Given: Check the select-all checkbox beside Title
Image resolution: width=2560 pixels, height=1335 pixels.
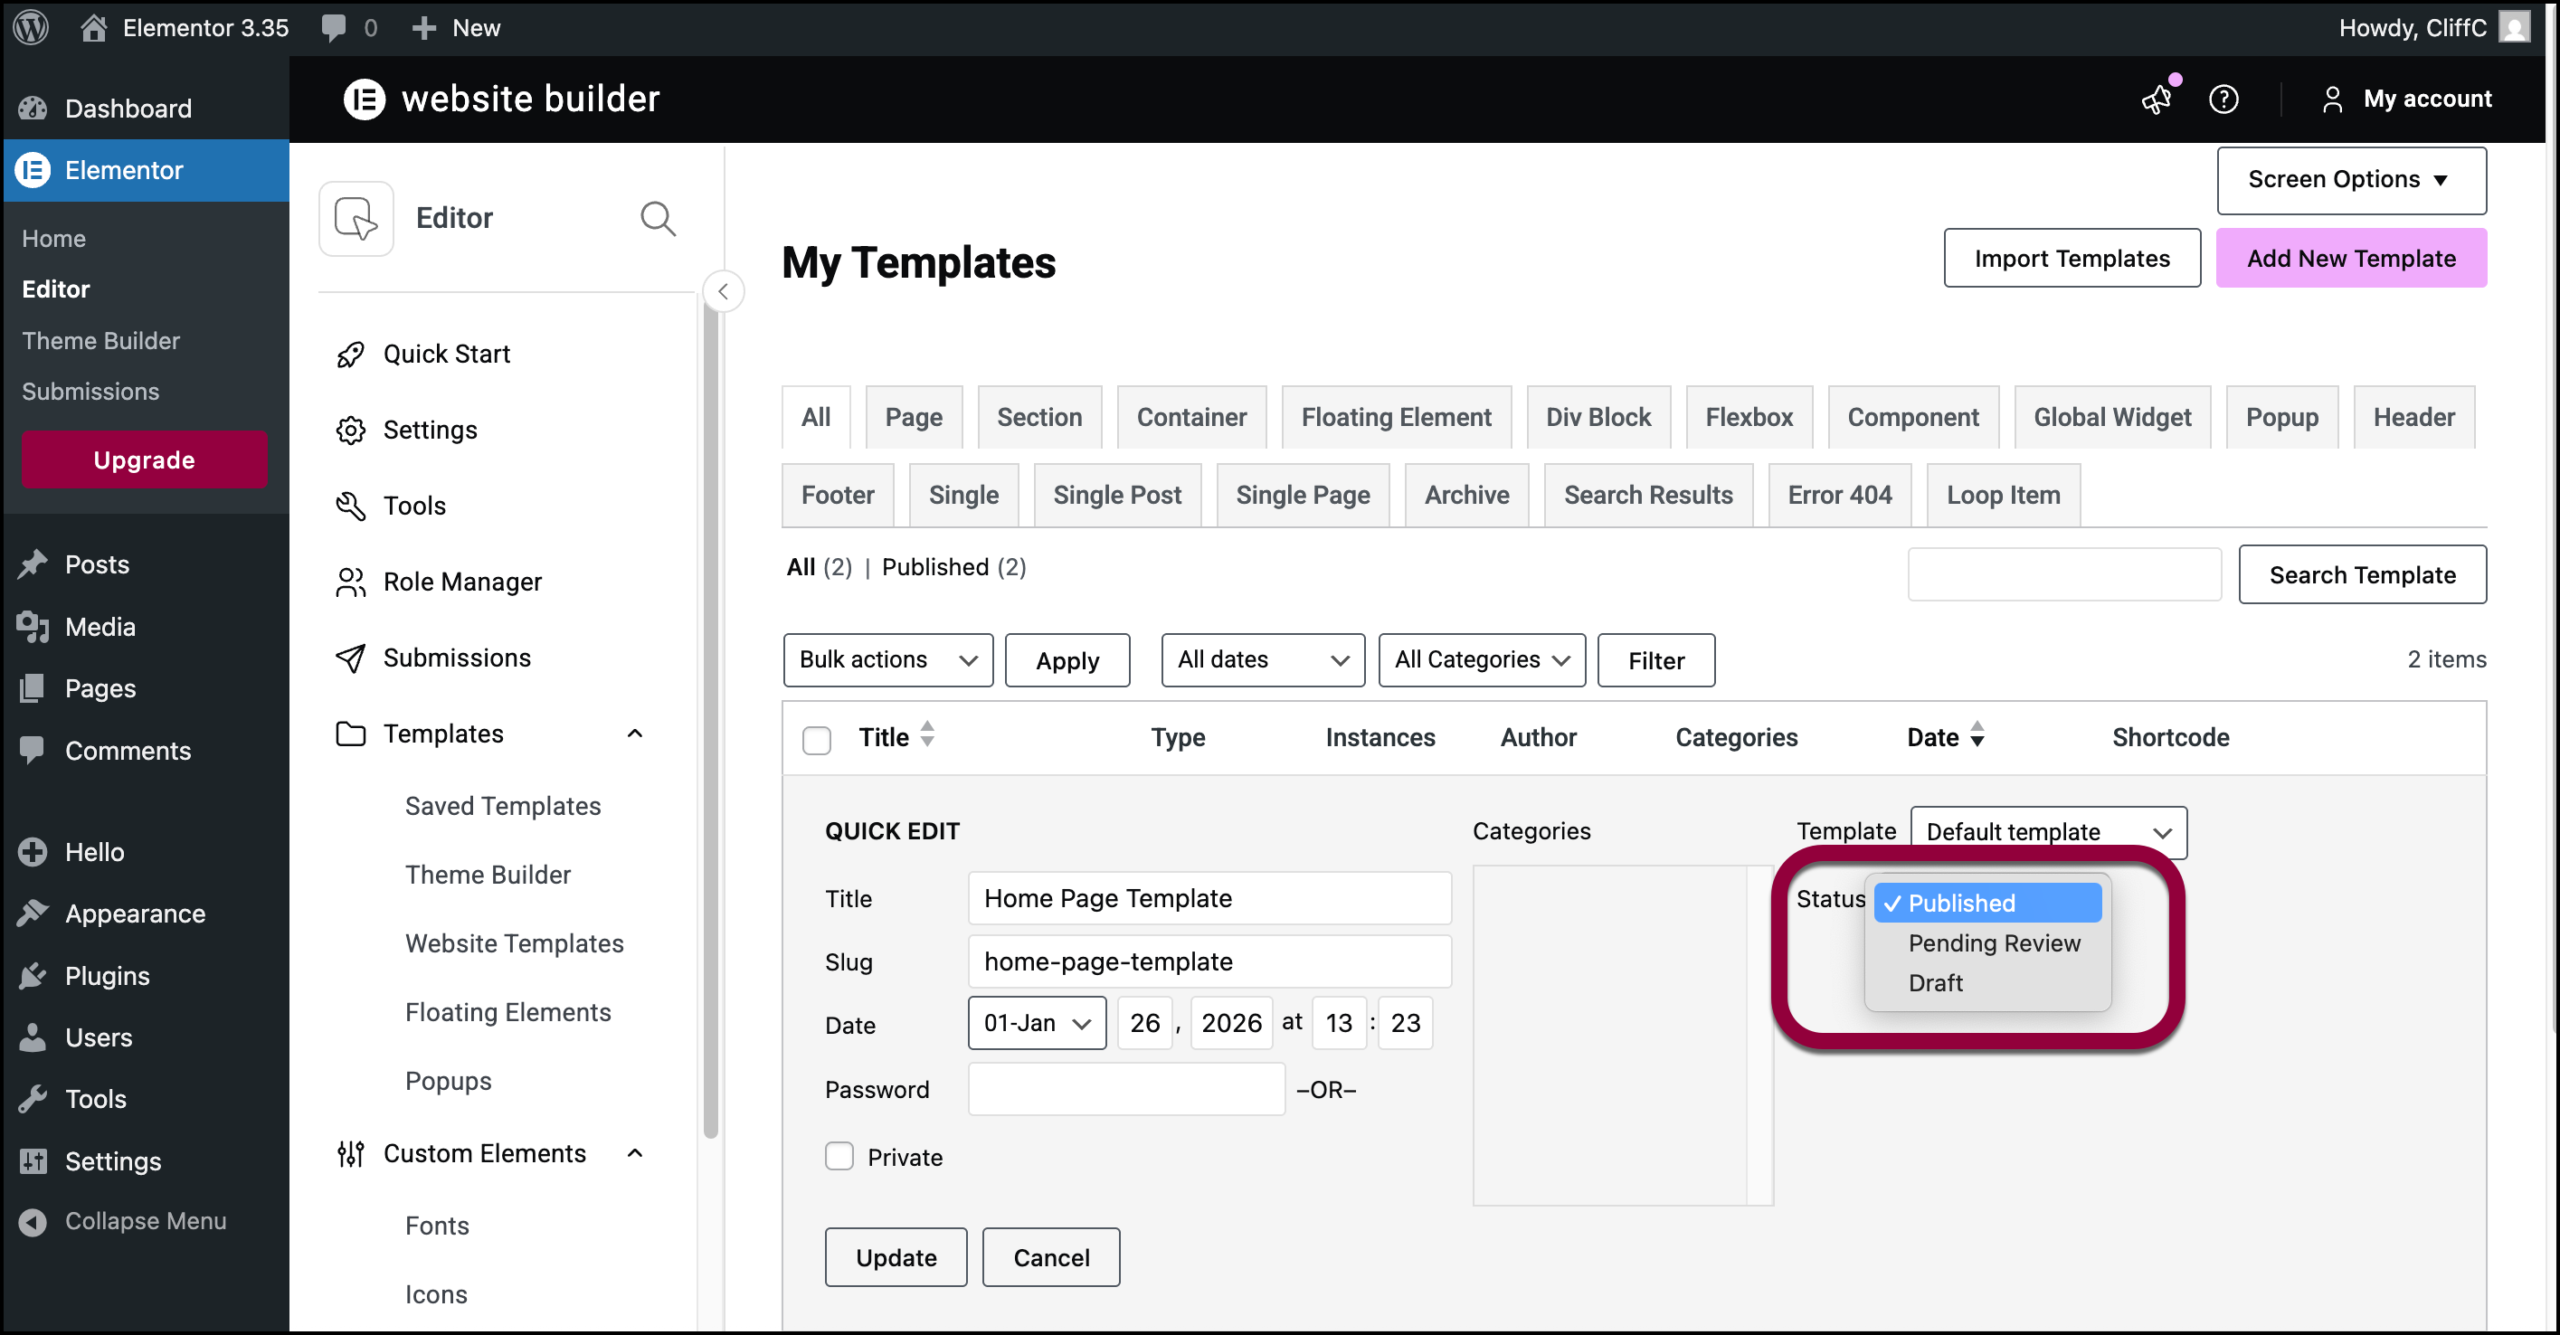Looking at the screenshot, I should point(817,740).
